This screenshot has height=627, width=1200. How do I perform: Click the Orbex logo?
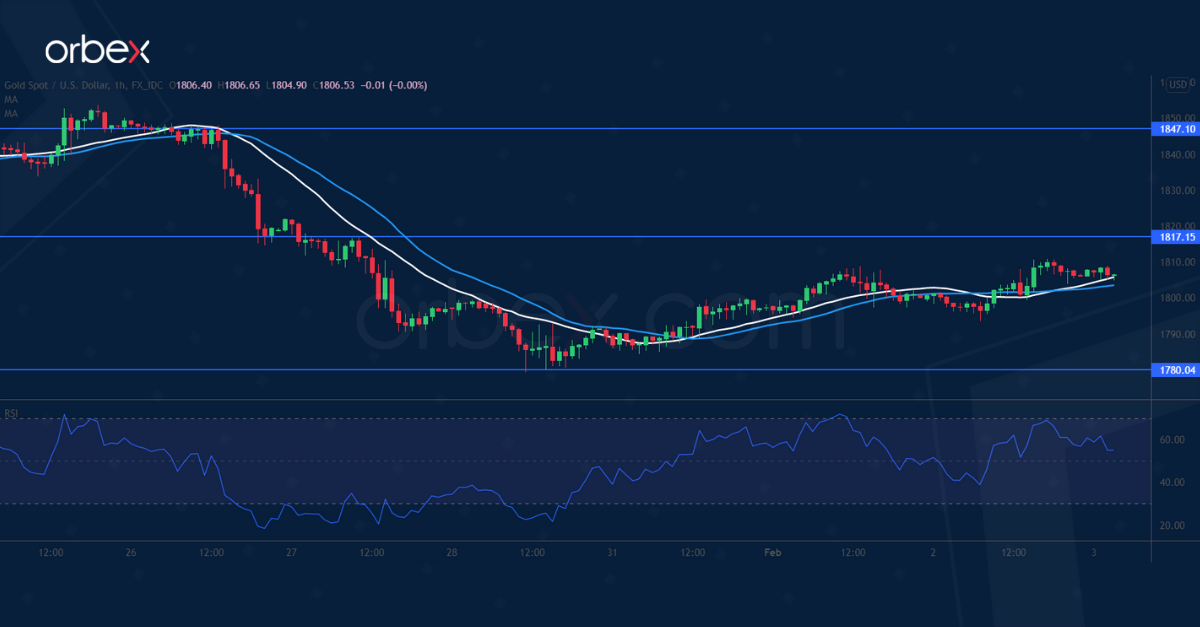97,50
